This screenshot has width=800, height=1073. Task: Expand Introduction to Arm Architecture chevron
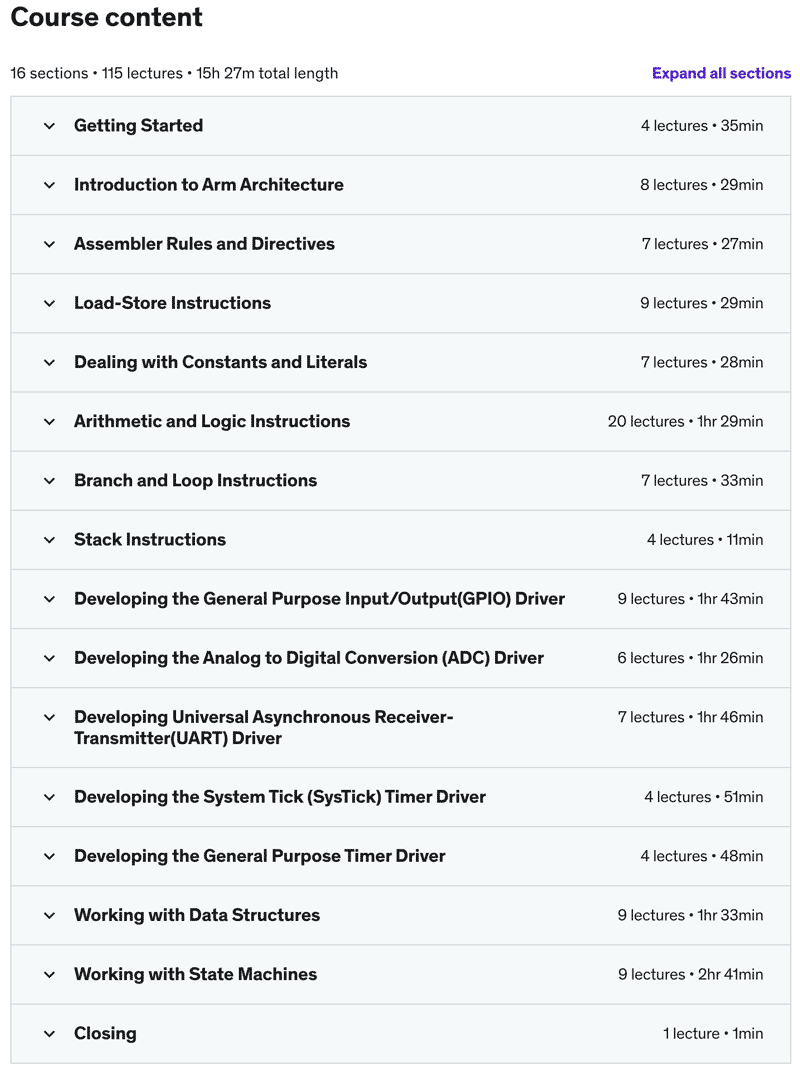coord(49,185)
